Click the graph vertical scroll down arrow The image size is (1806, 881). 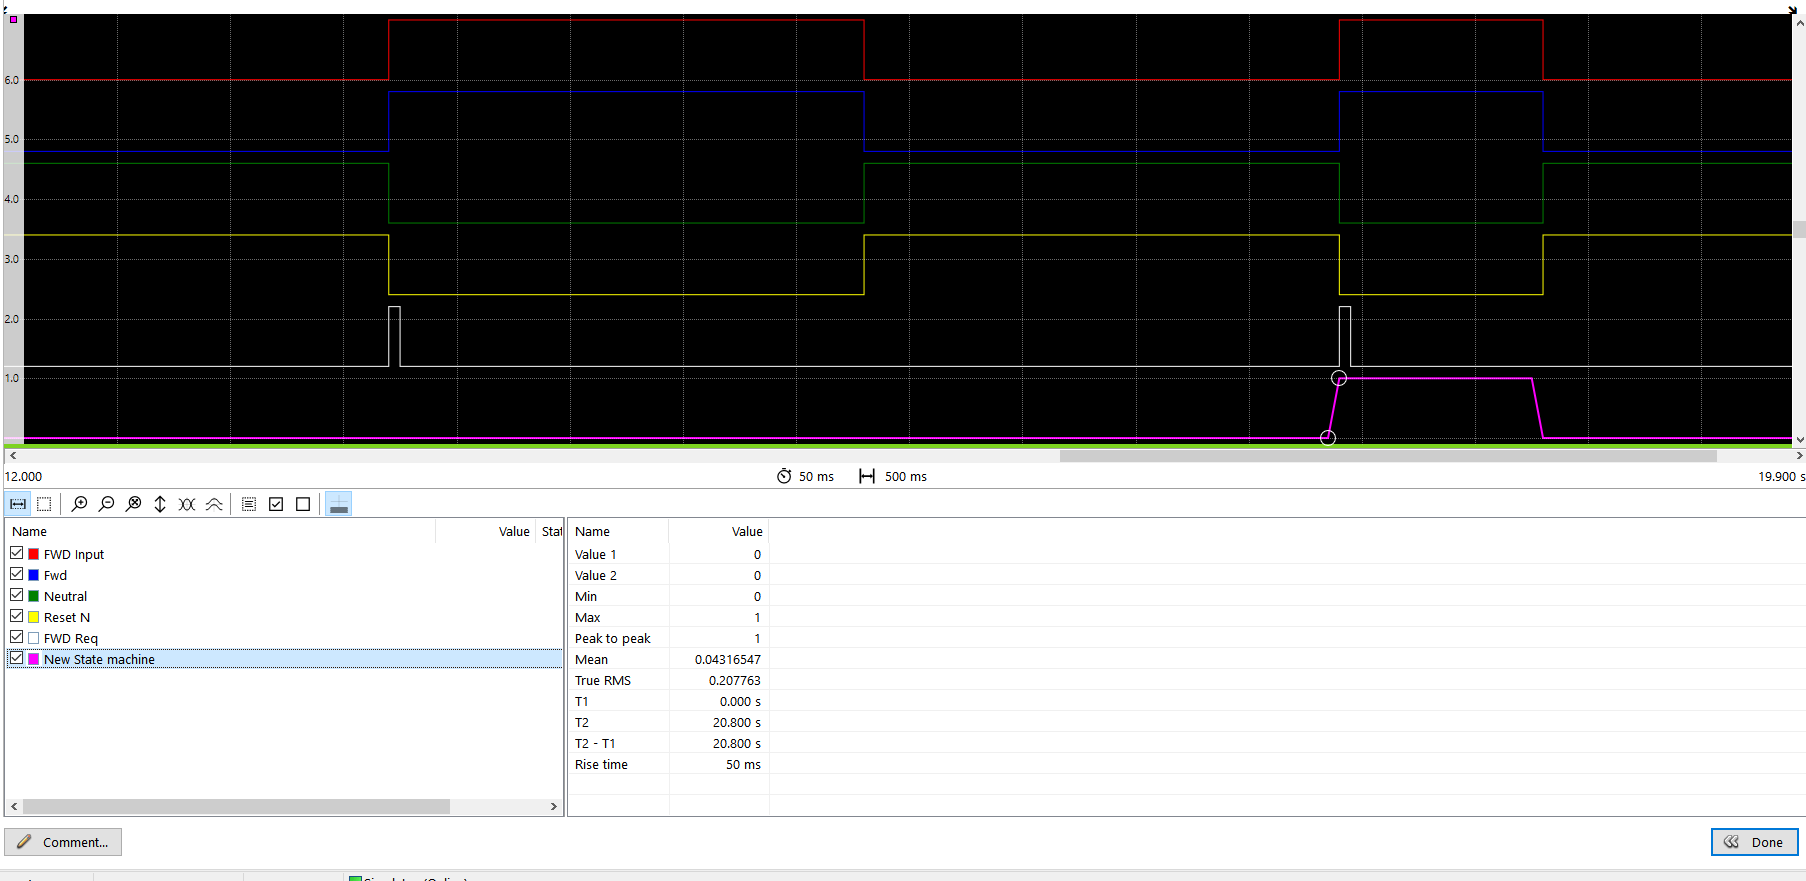pyautogui.click(x=1799, y=439)
